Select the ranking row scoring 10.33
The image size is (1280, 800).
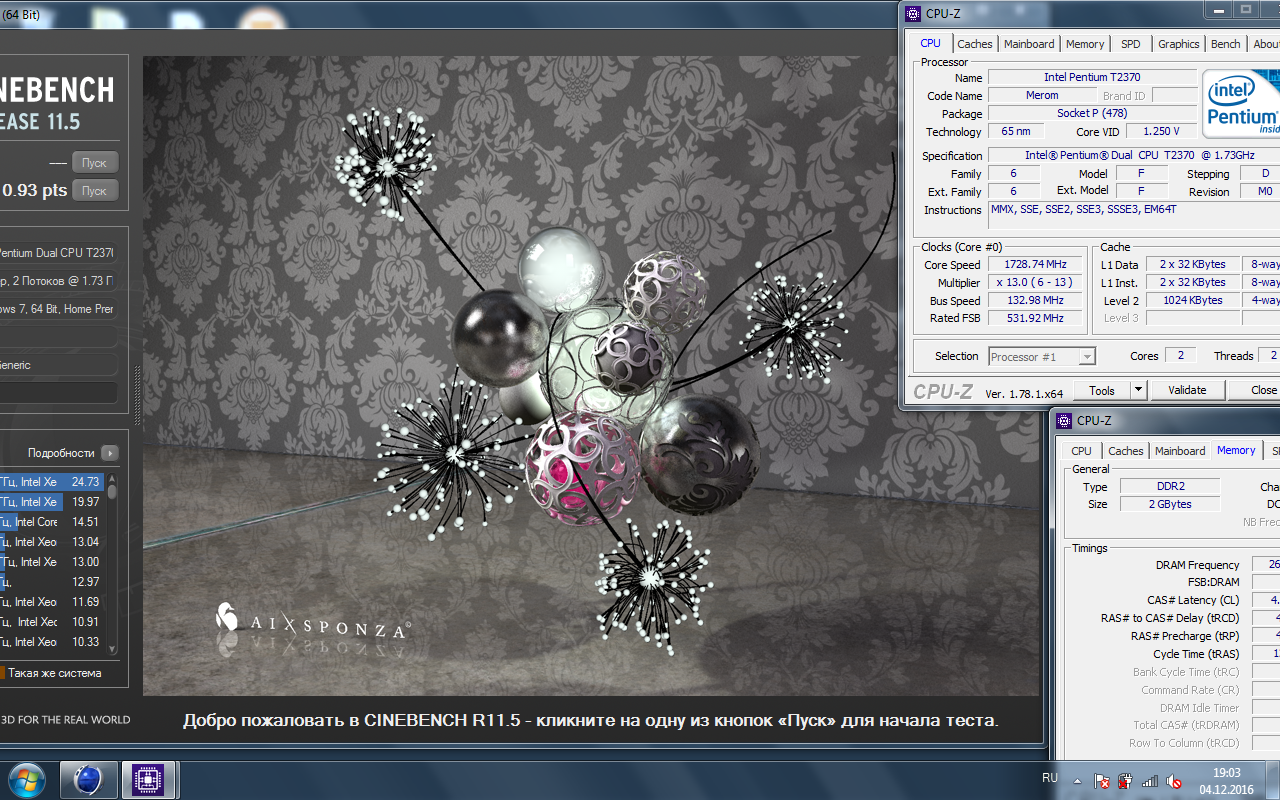pos(51,642)
